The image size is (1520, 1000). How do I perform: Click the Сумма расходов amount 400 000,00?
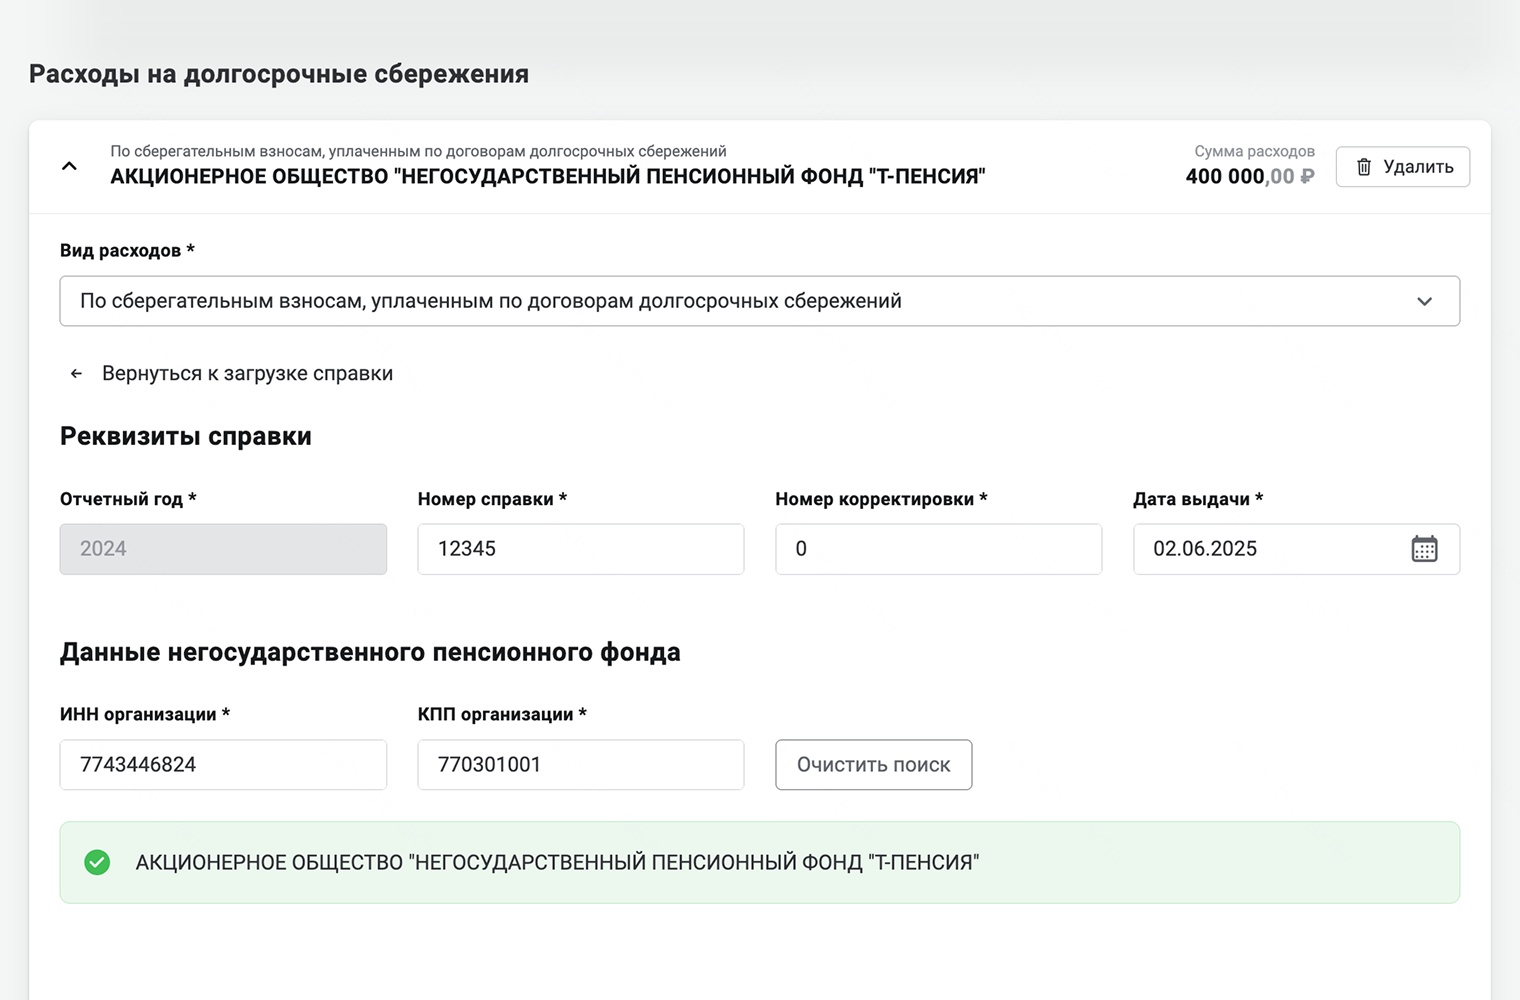(1249, 177)
